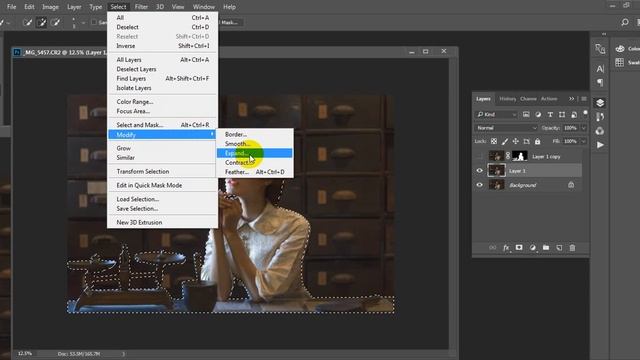
Task: Choose Inverse in the Select menu
Action: pos(162,46)
